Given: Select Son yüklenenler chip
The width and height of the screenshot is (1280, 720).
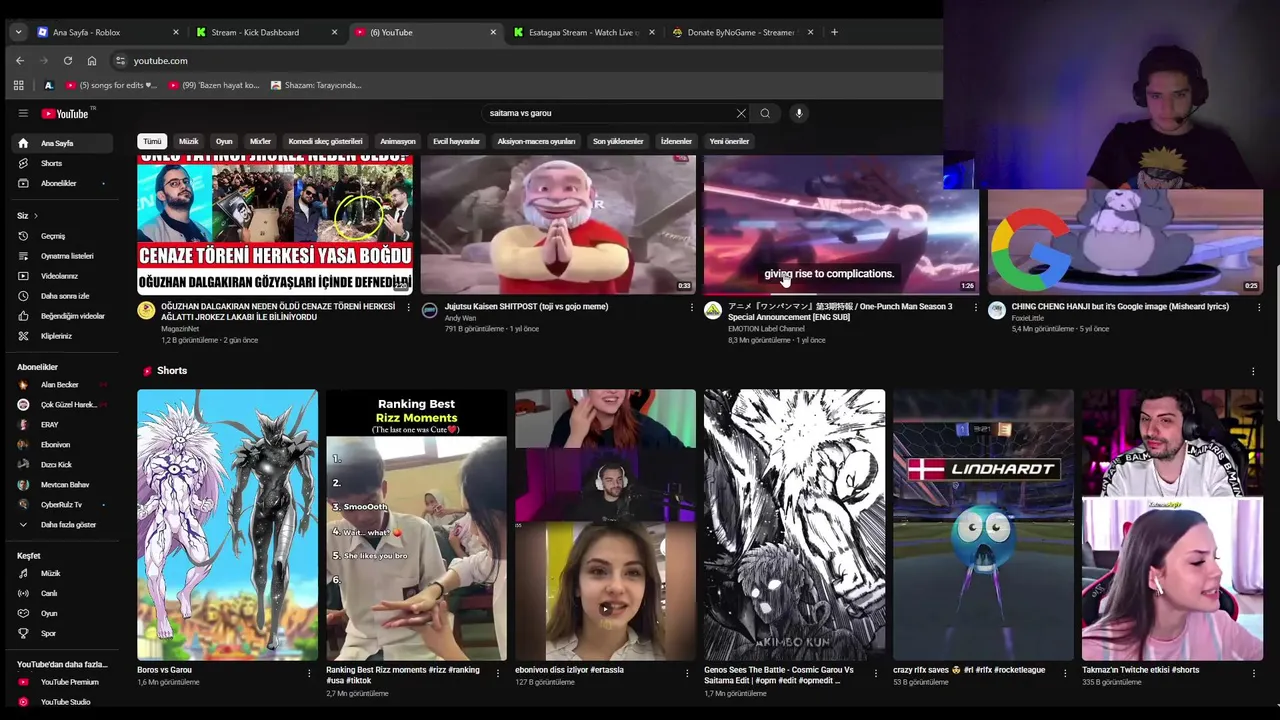Looking at the screenshot, I should tap(618, 141).
